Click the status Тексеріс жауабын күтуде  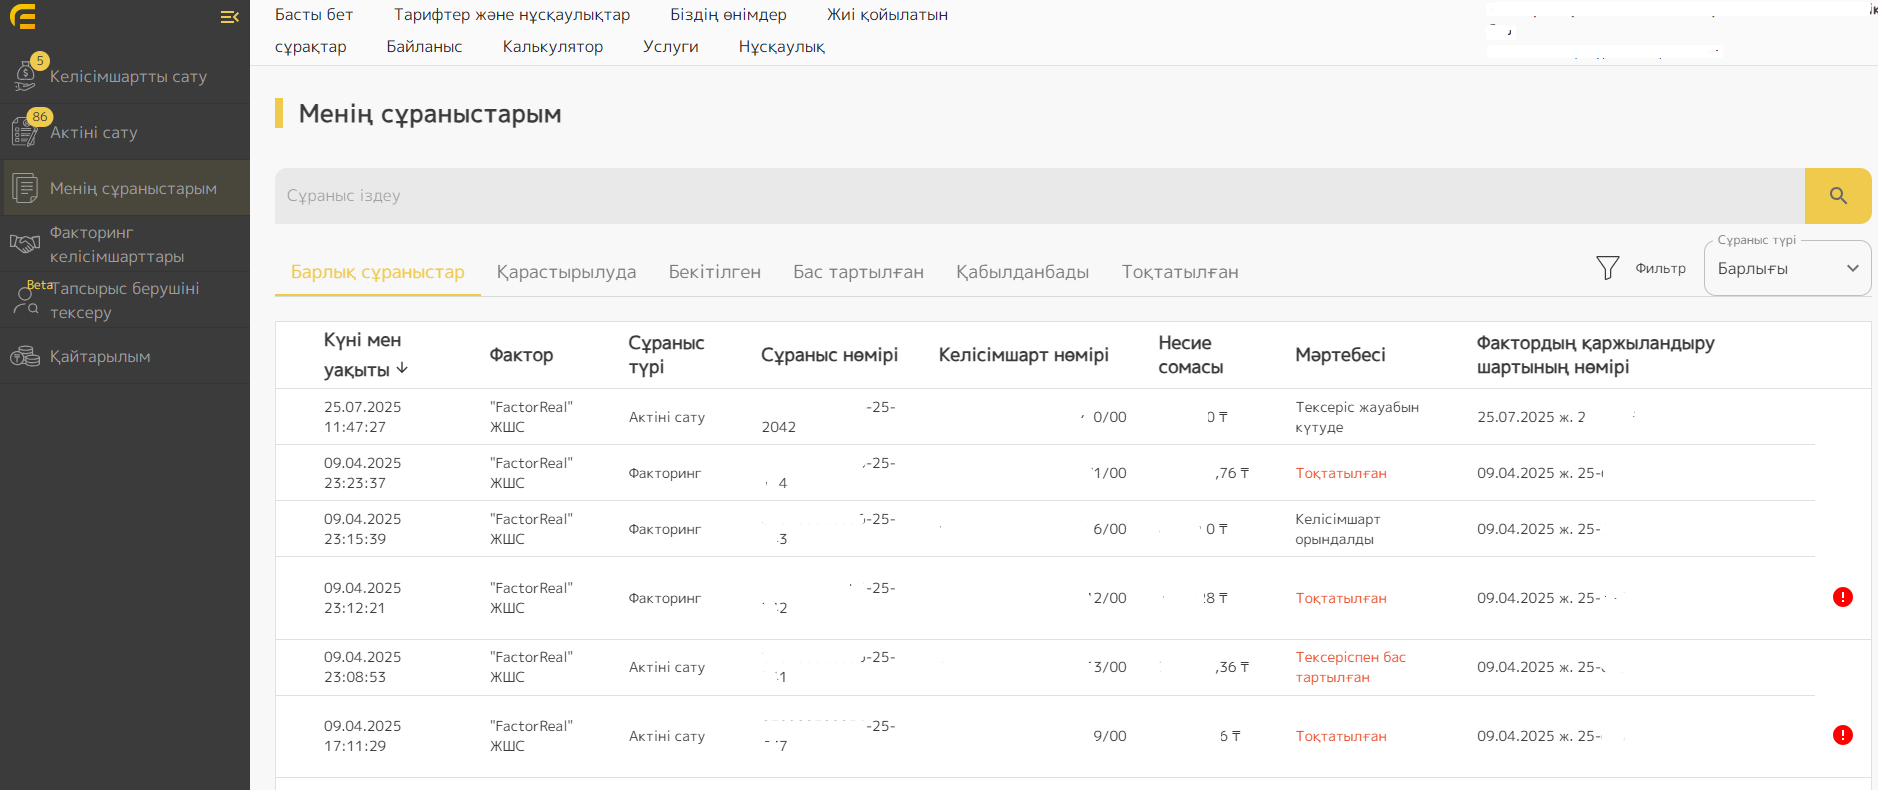coord(1357,417)
